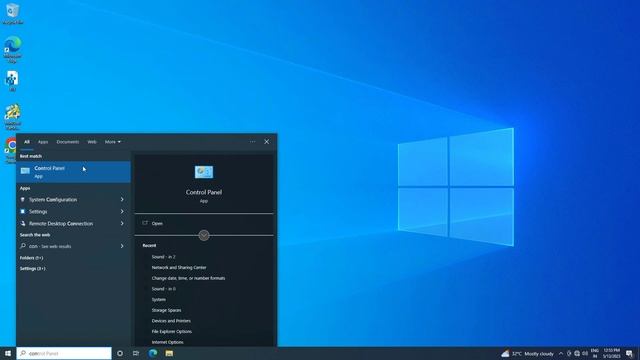Open the Microsoft Edge desktop shortcut

coord(12,49)
